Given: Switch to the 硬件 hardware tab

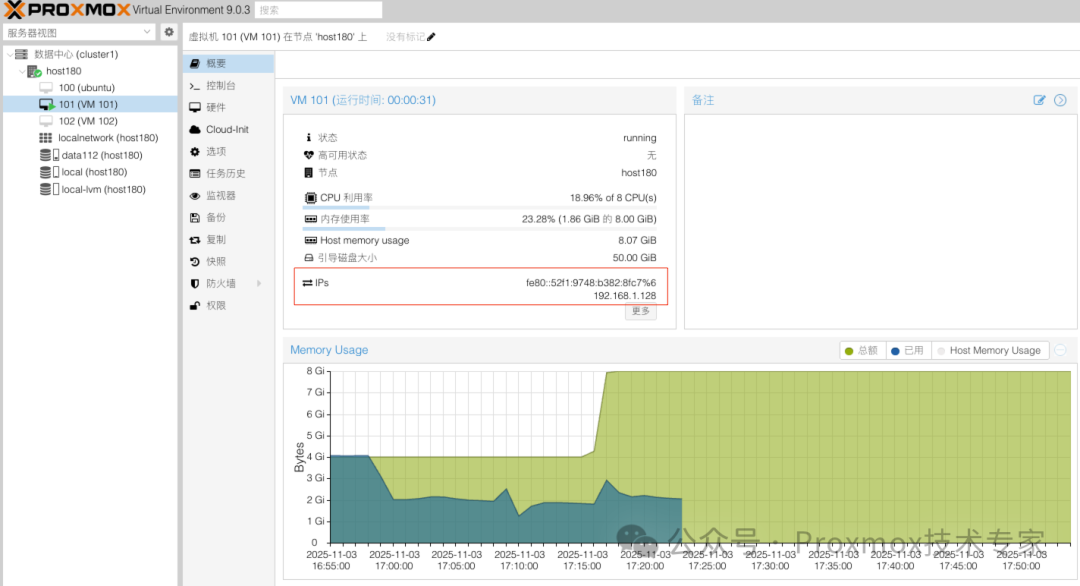Looking at the screenshot, I should [x=216, y=108].
